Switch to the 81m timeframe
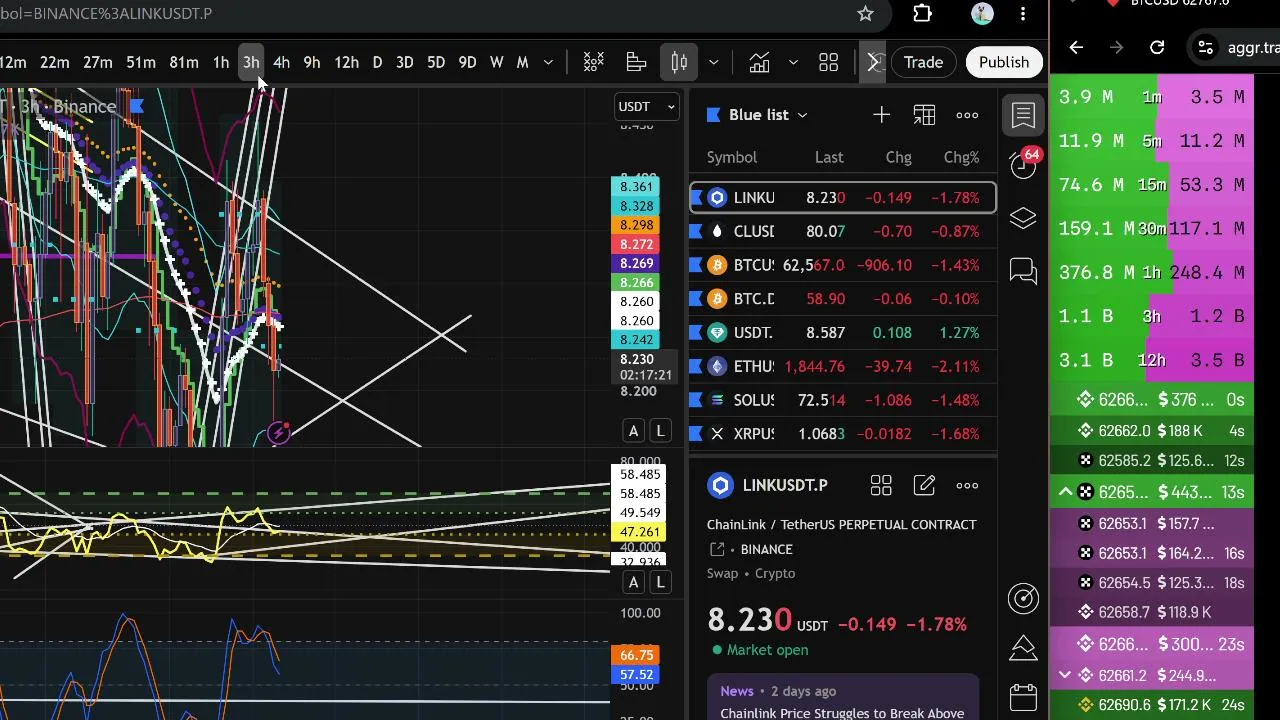Viewport: 1280px width, 720px height. 183,62
